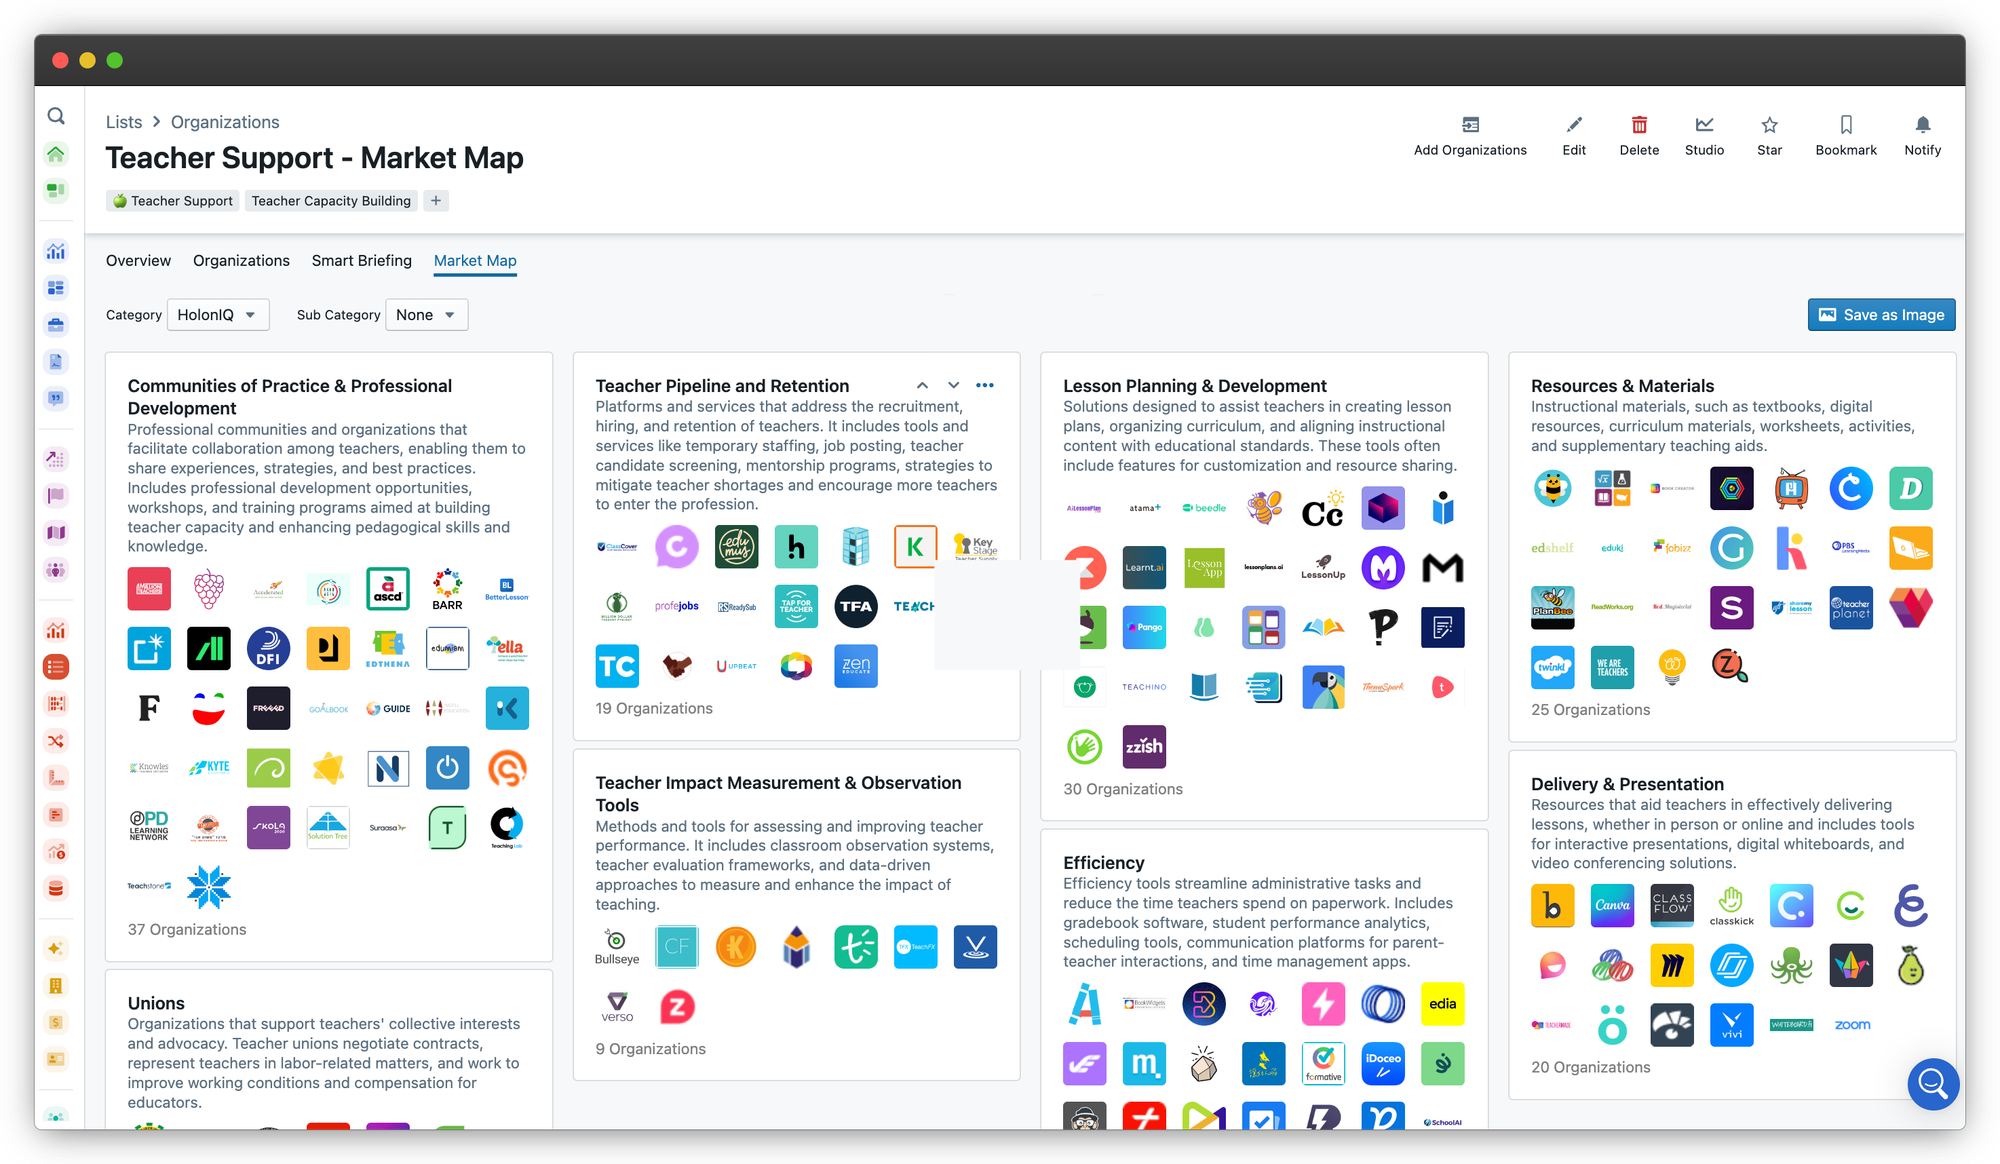Select the ASCD logo in Communities of Practice
Image resolution: width=2000 pixels, height=1164 pixels.
pyautogui.click(x=388, y=589)
